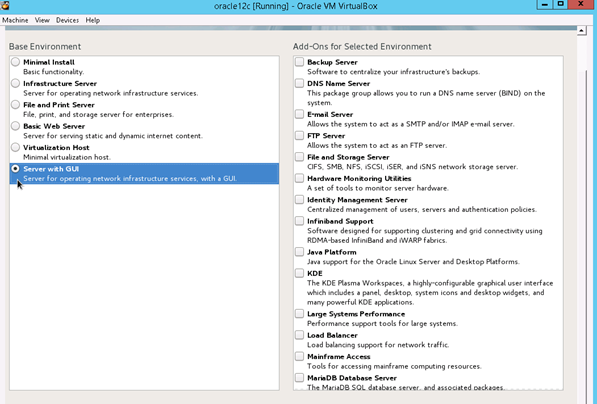Image resolution: width=597 pixels, height=404 pixels.
Task: Tick the MariaDB Database Server checkbox
Action: [x=300, y=378]
